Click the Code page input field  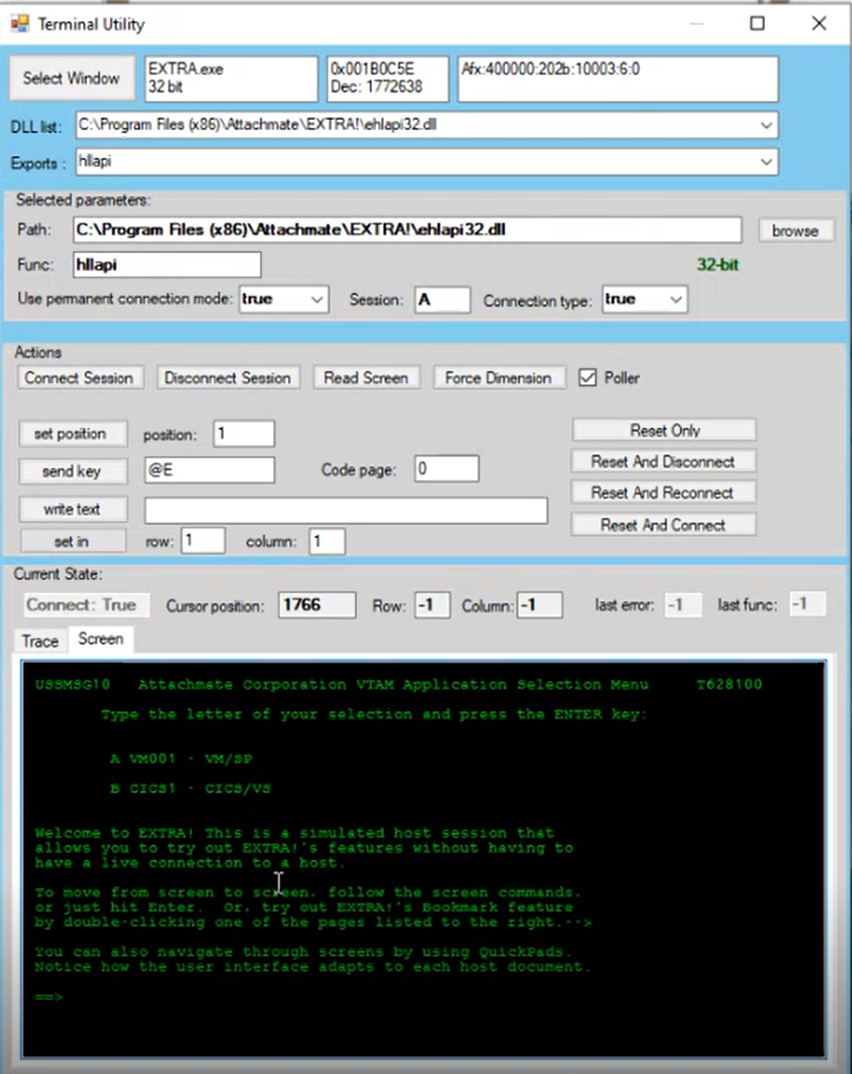click(447, 469)
